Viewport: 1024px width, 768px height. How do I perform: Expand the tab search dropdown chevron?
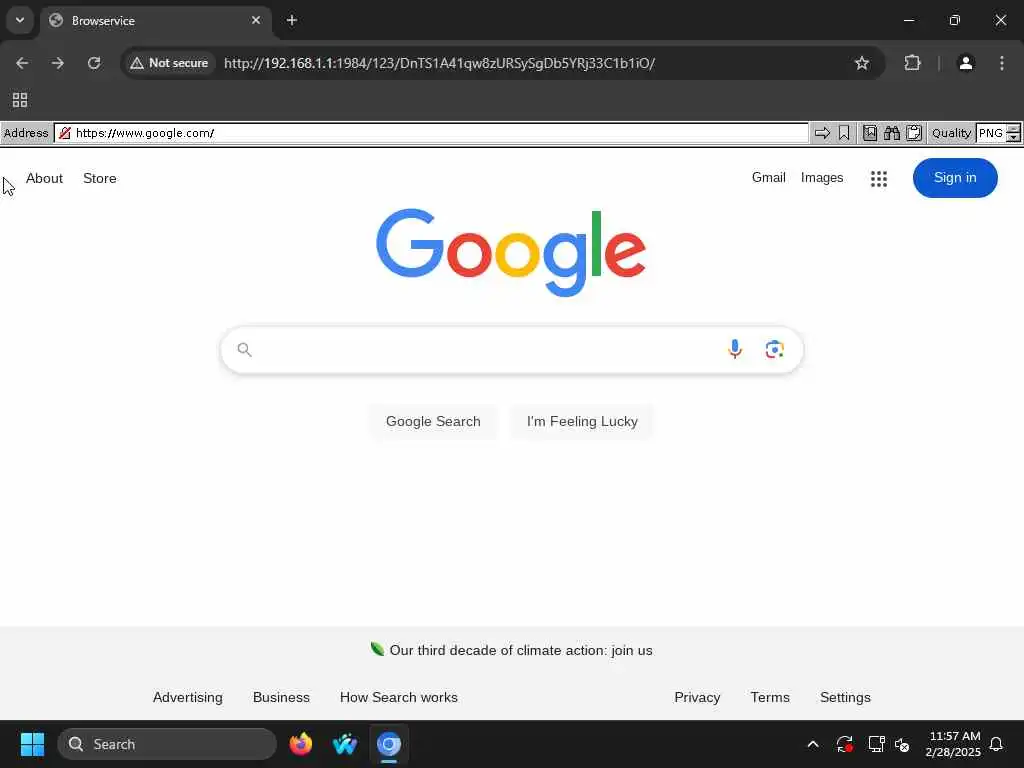click(20, 20)
